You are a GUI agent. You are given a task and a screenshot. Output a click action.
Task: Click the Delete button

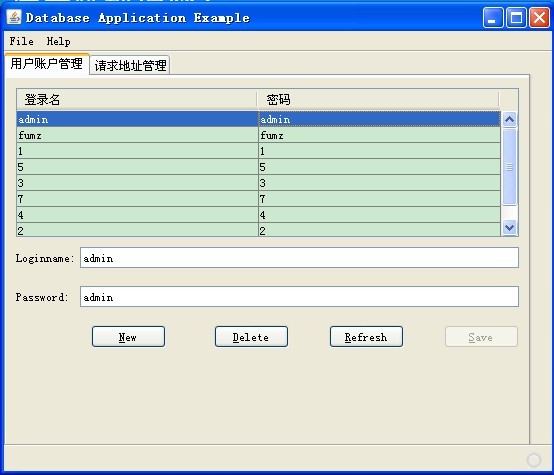pos(251,337)
